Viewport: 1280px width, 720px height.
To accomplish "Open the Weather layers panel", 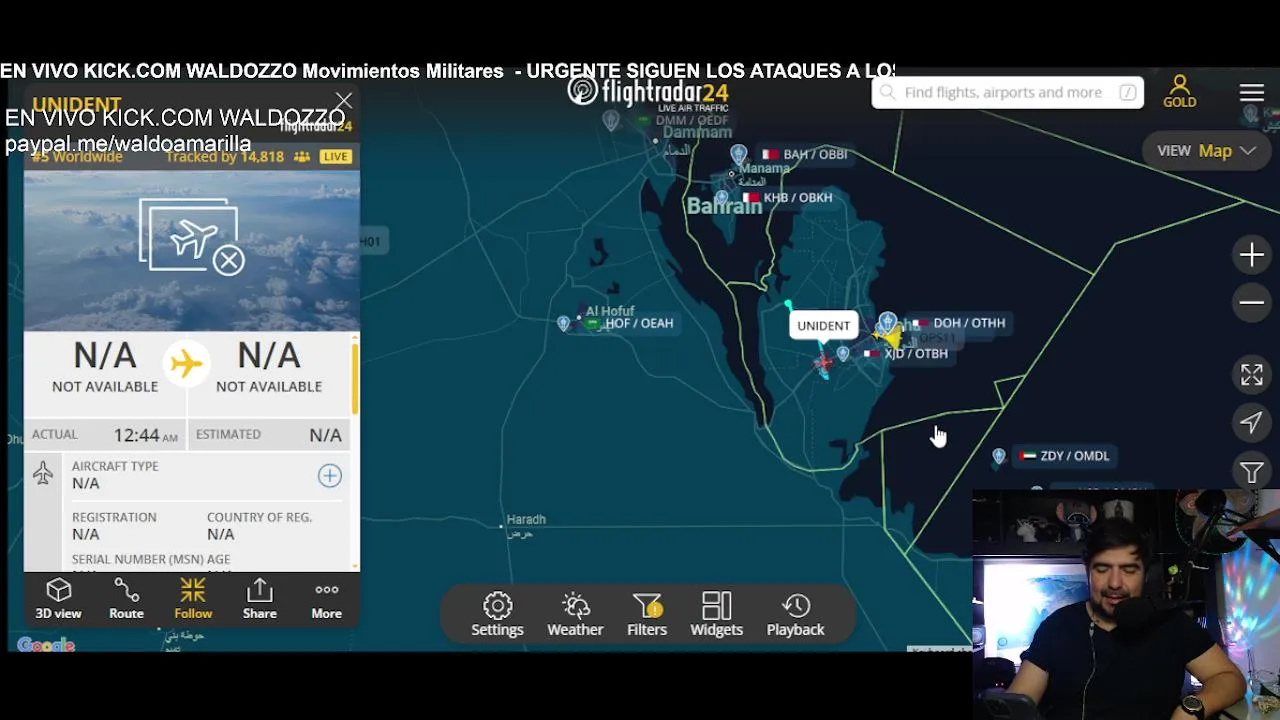I will 575,614.
